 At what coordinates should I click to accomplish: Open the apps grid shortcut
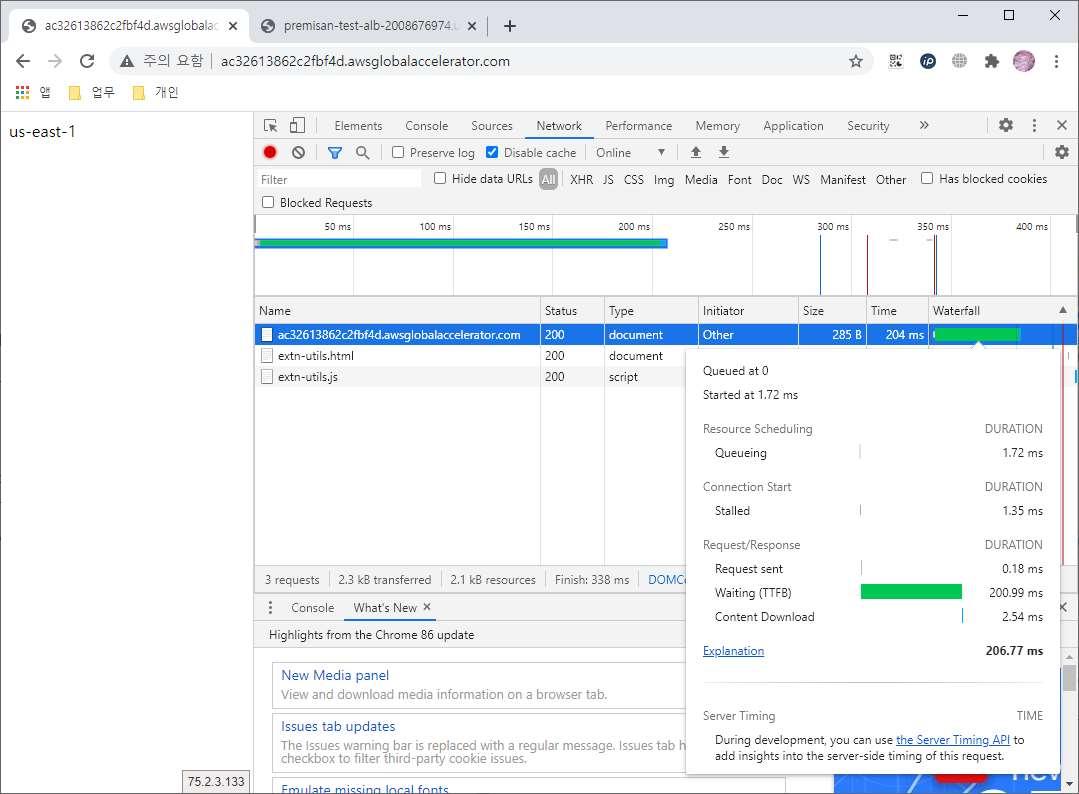(23, 92)
